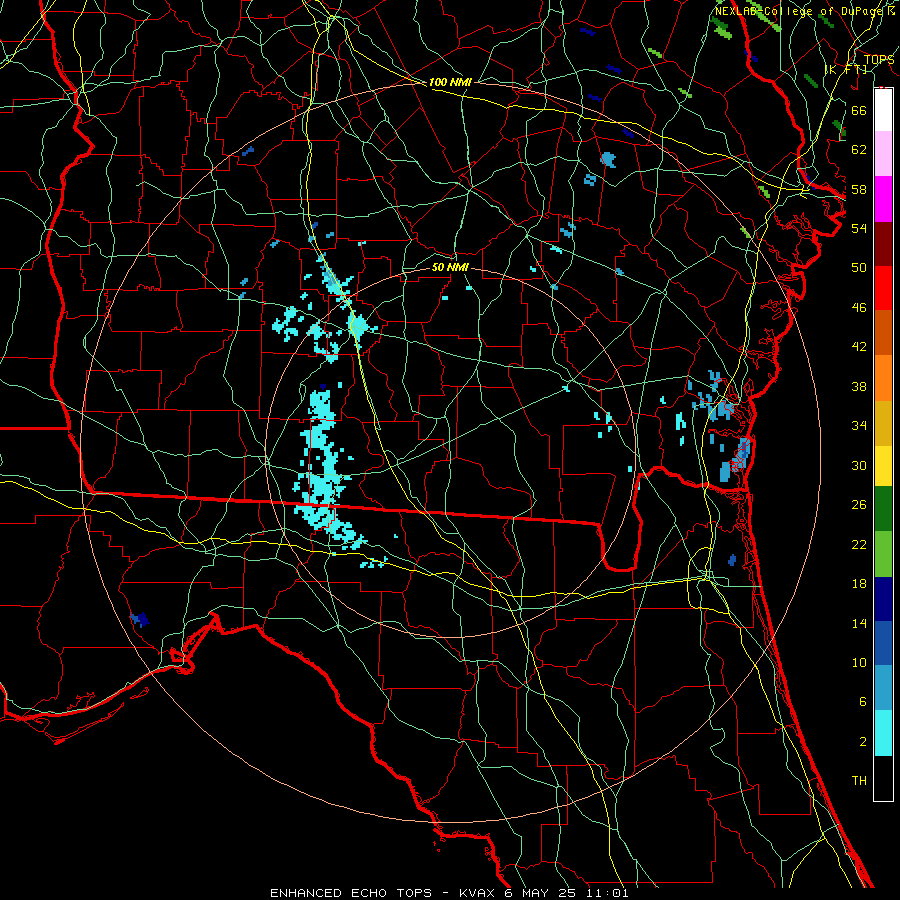Viewport: 900px width, 900px height.
Task: Click the dark green legend swatch
Action: coord(883,509)
